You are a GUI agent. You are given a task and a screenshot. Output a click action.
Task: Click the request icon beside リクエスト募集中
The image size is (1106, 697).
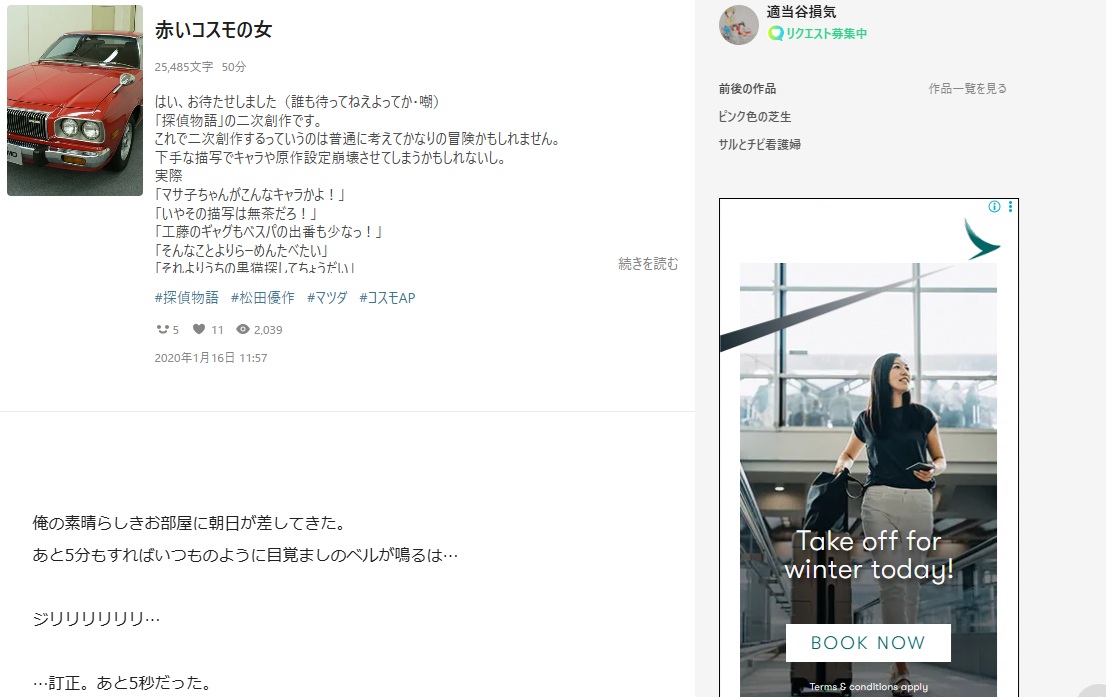pyautogui.click(x=775, y=33)
